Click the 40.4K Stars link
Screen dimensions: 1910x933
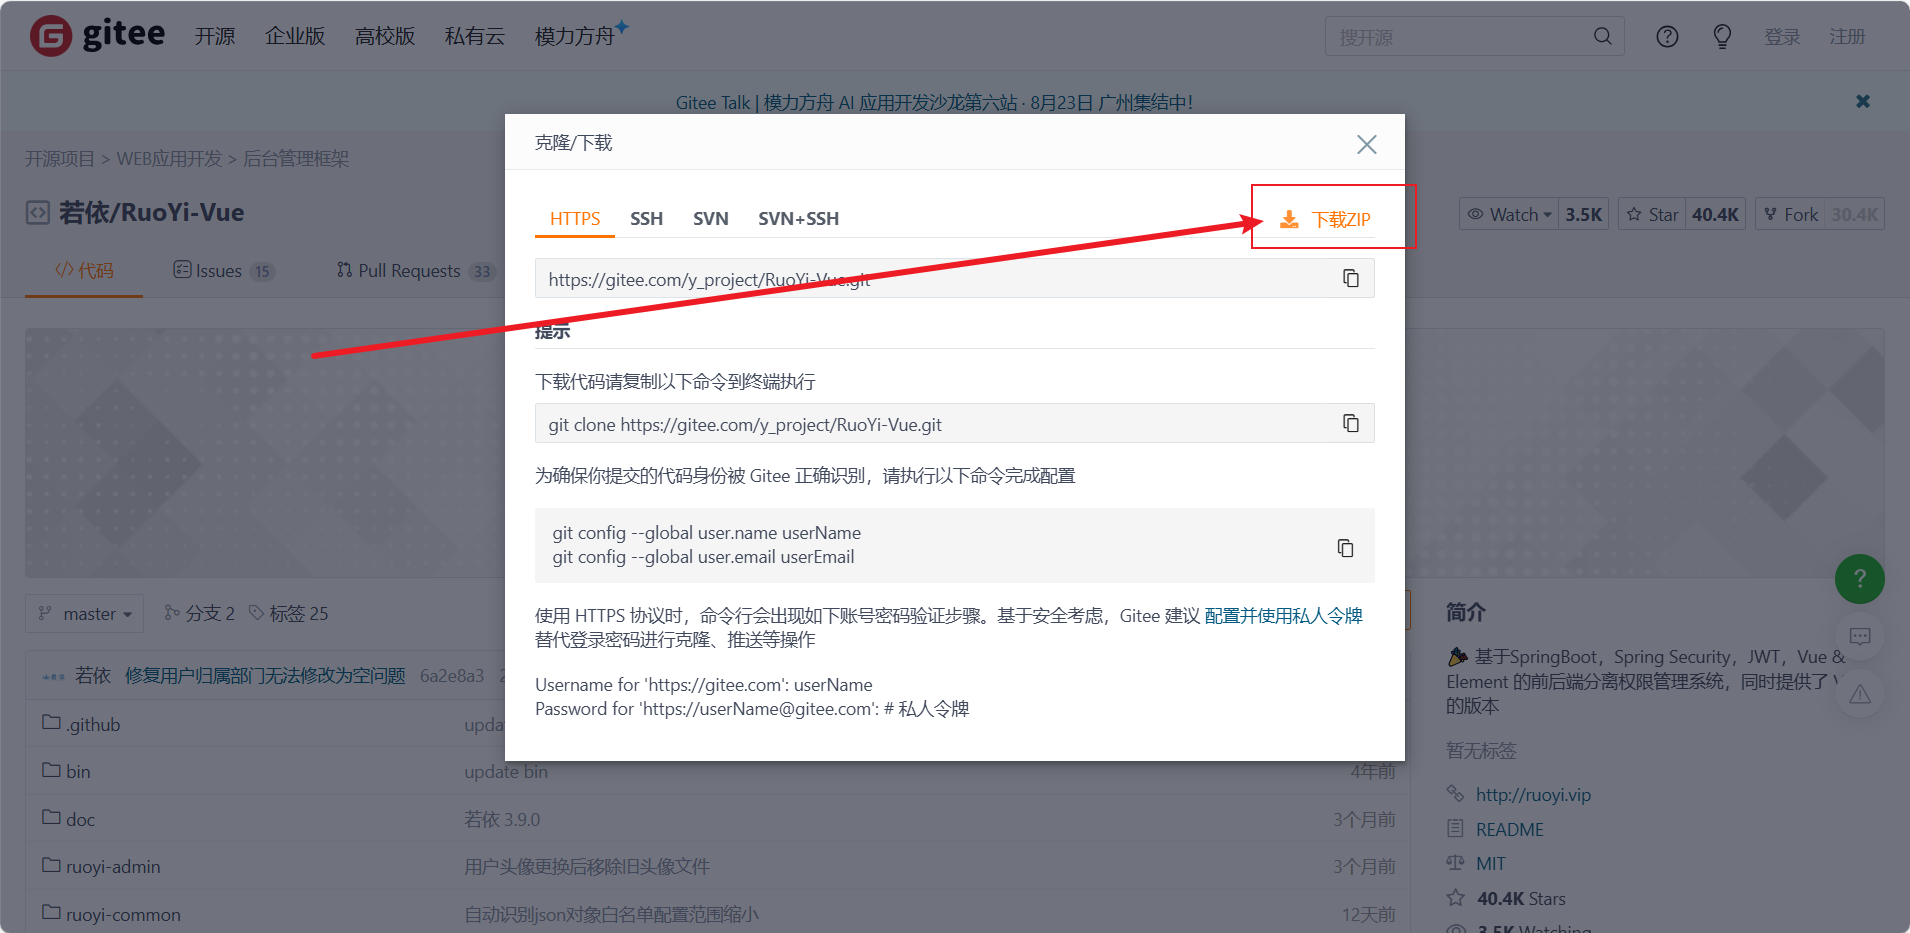(x=1521, y=898)
